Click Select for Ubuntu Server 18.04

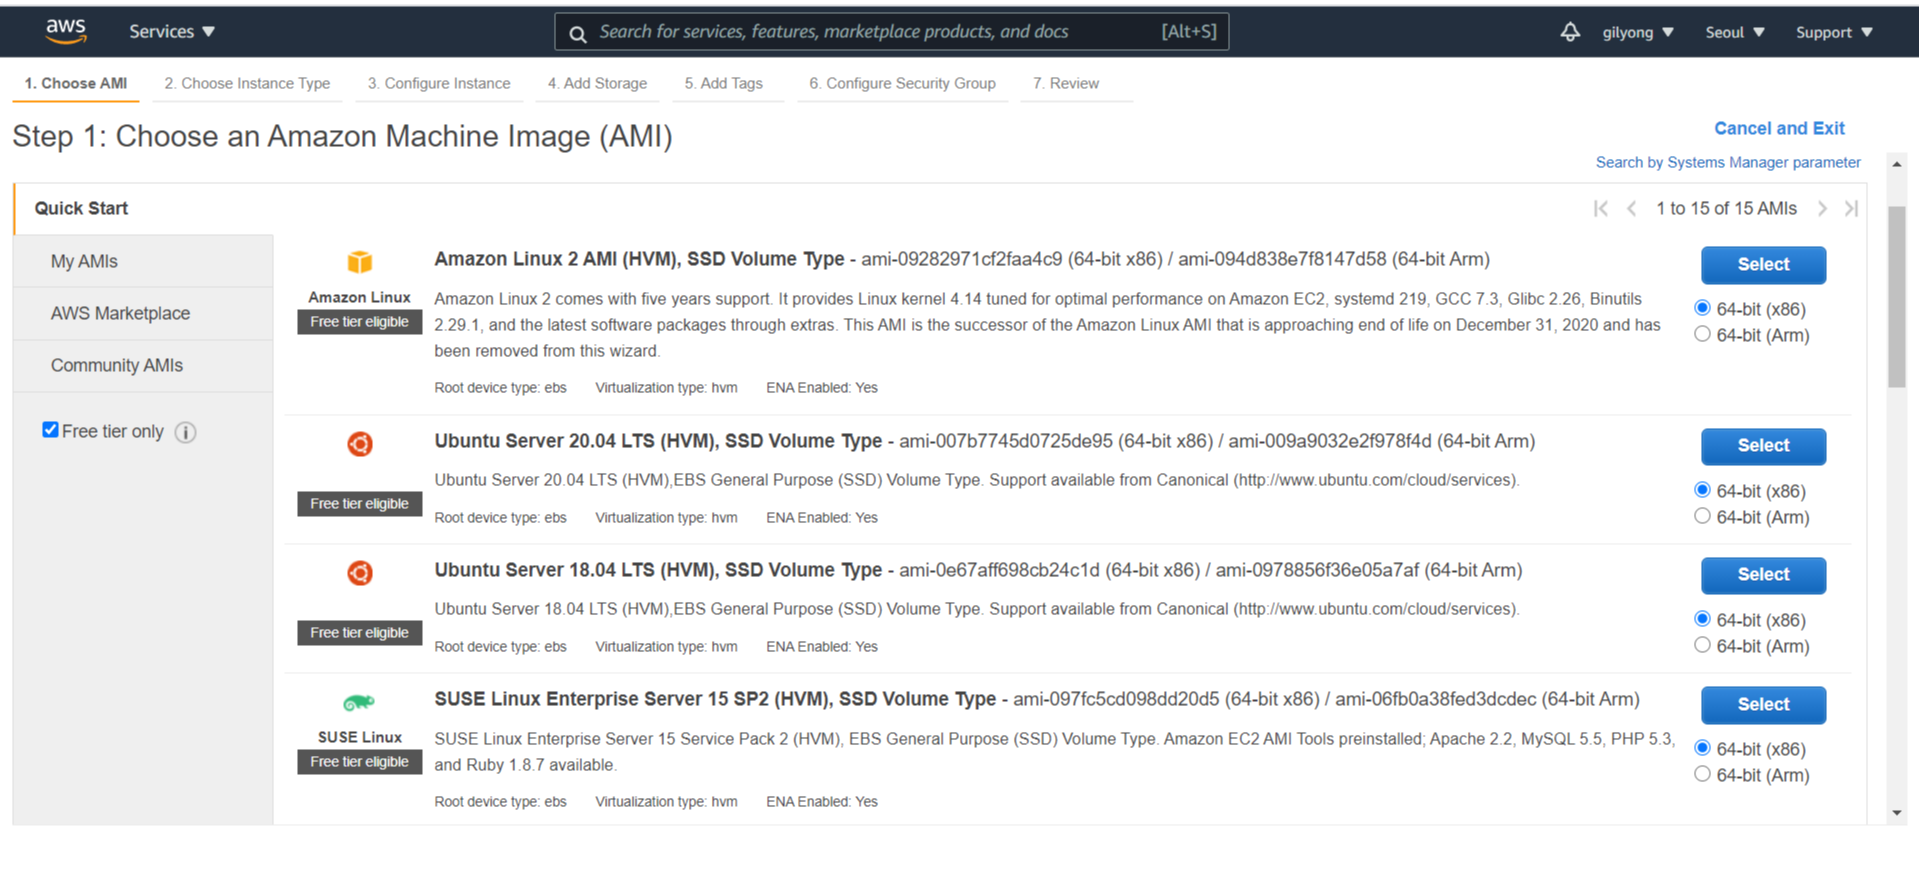click(x=1763, y=575)
